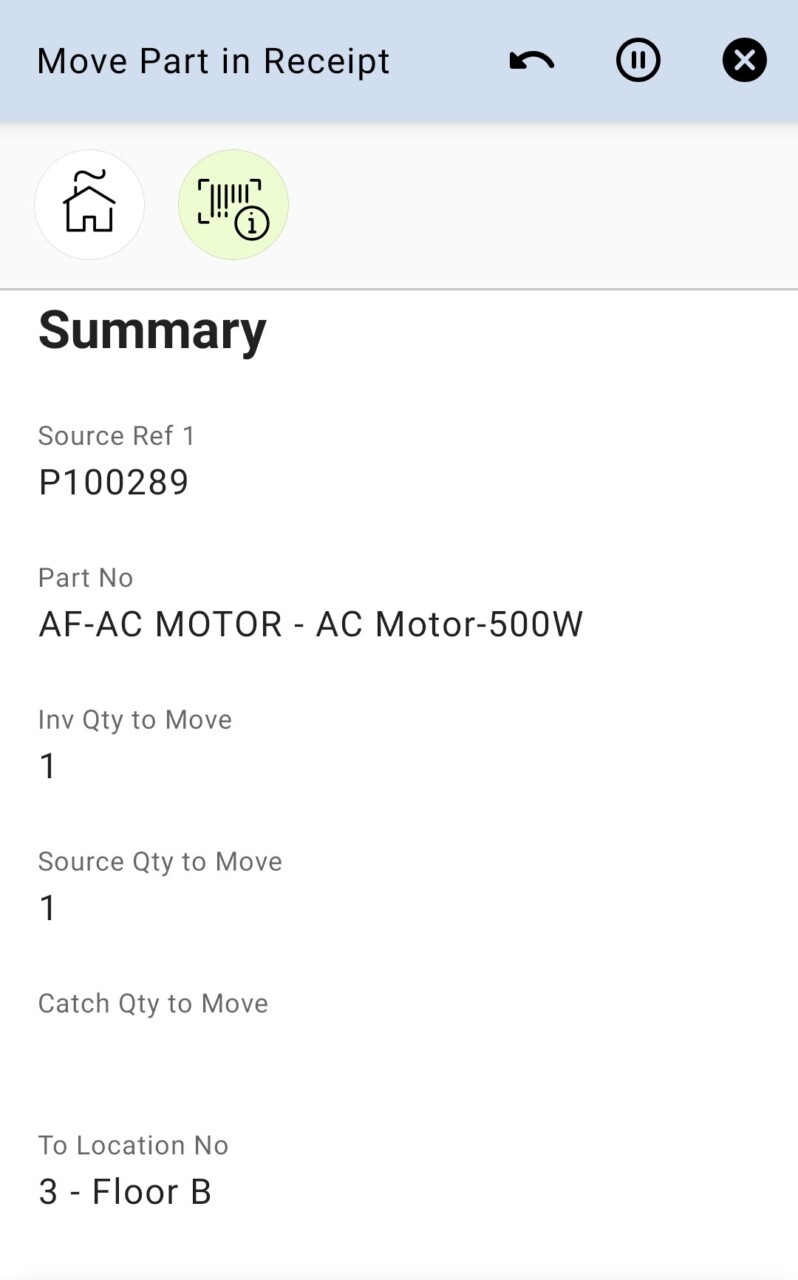The width and height of the screenshot is (798, 1280).
Task: Select the Summary heading
Action: point(152,330)
